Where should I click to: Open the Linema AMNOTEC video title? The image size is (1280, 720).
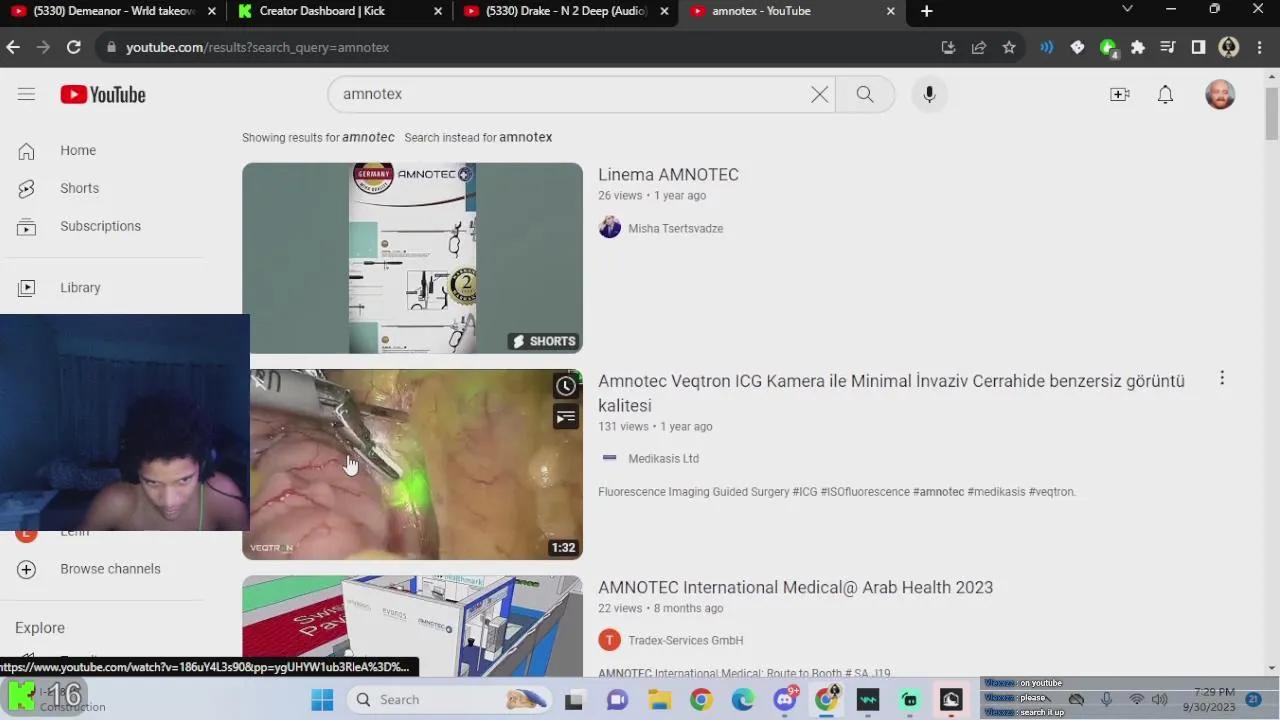click(x=668, y=175)
